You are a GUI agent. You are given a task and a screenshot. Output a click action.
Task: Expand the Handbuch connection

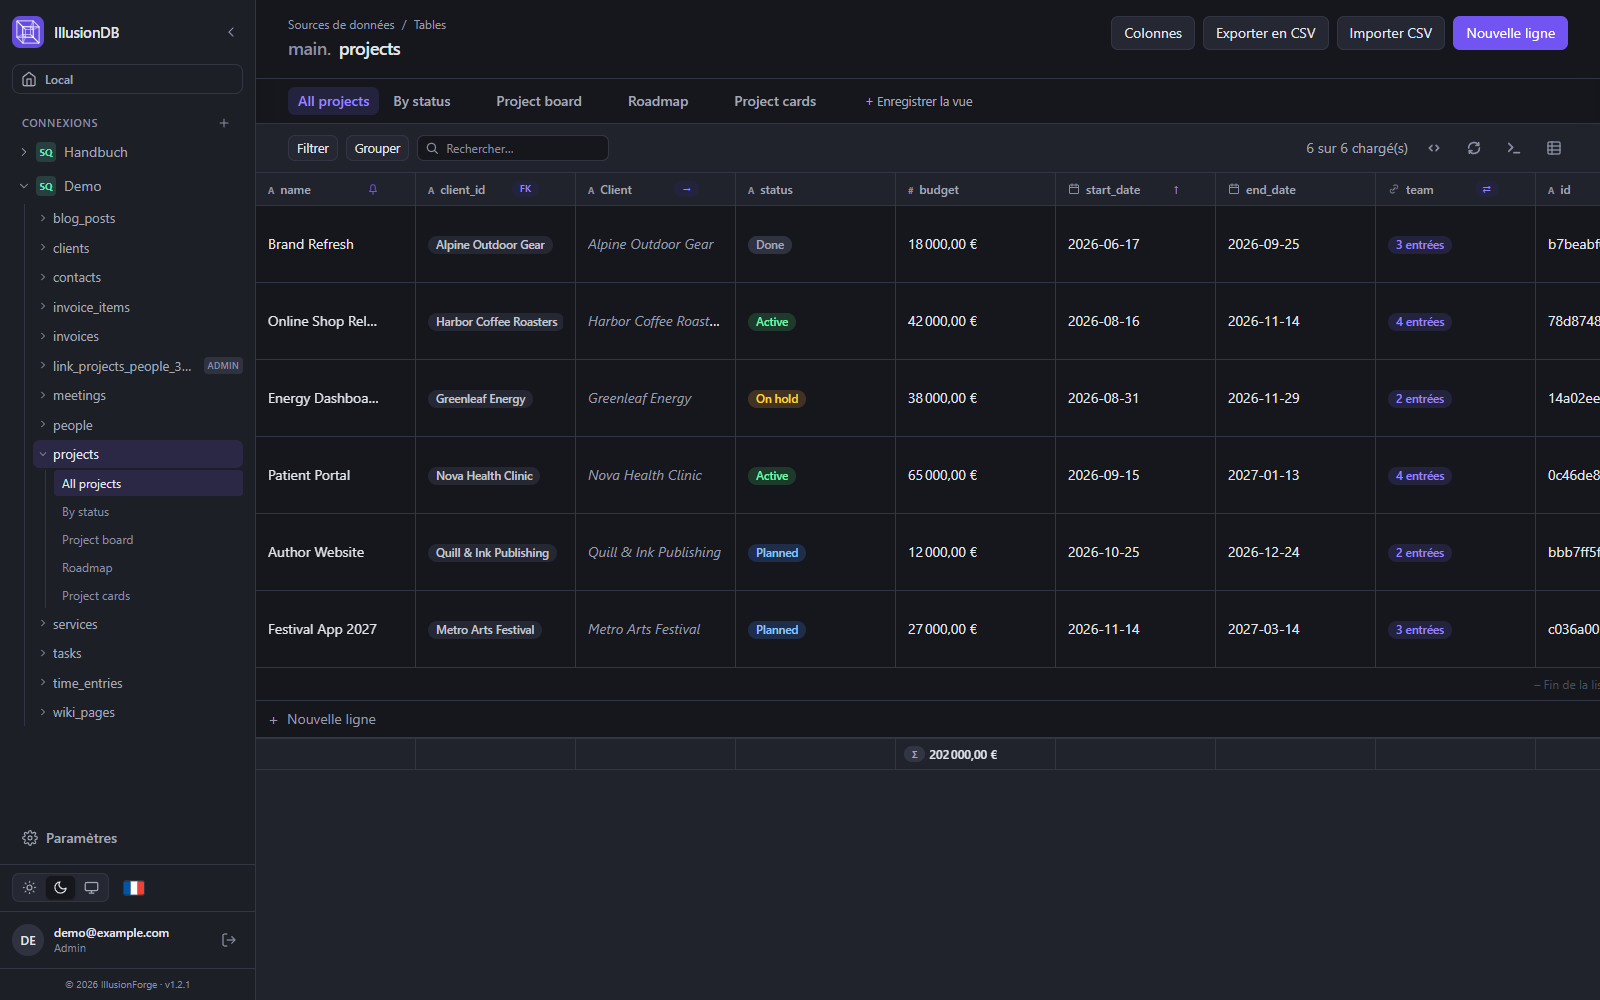(24, 152)
